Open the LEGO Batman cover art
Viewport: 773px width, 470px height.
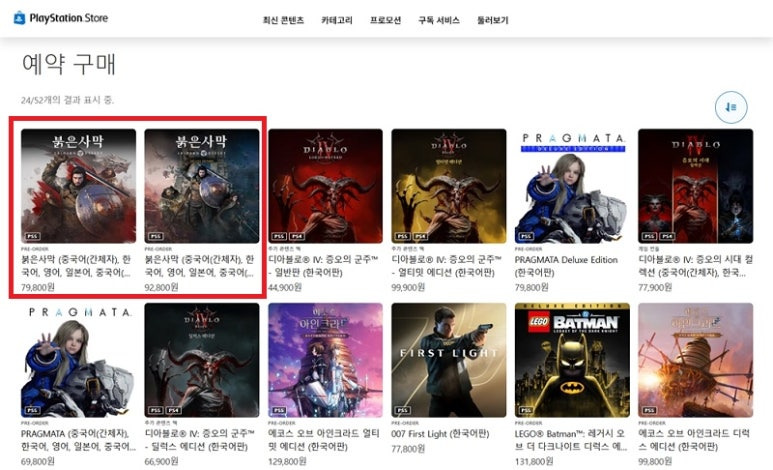coord(572,360)
